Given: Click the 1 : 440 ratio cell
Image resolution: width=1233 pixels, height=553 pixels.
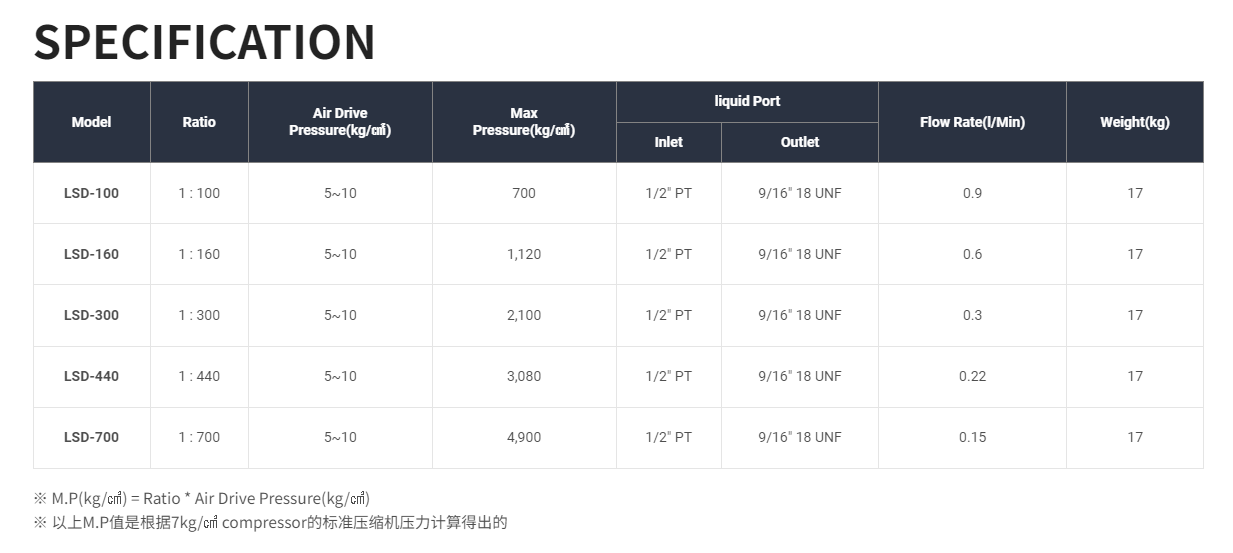Looking at the screenshot, I should [x=199, y=376].
